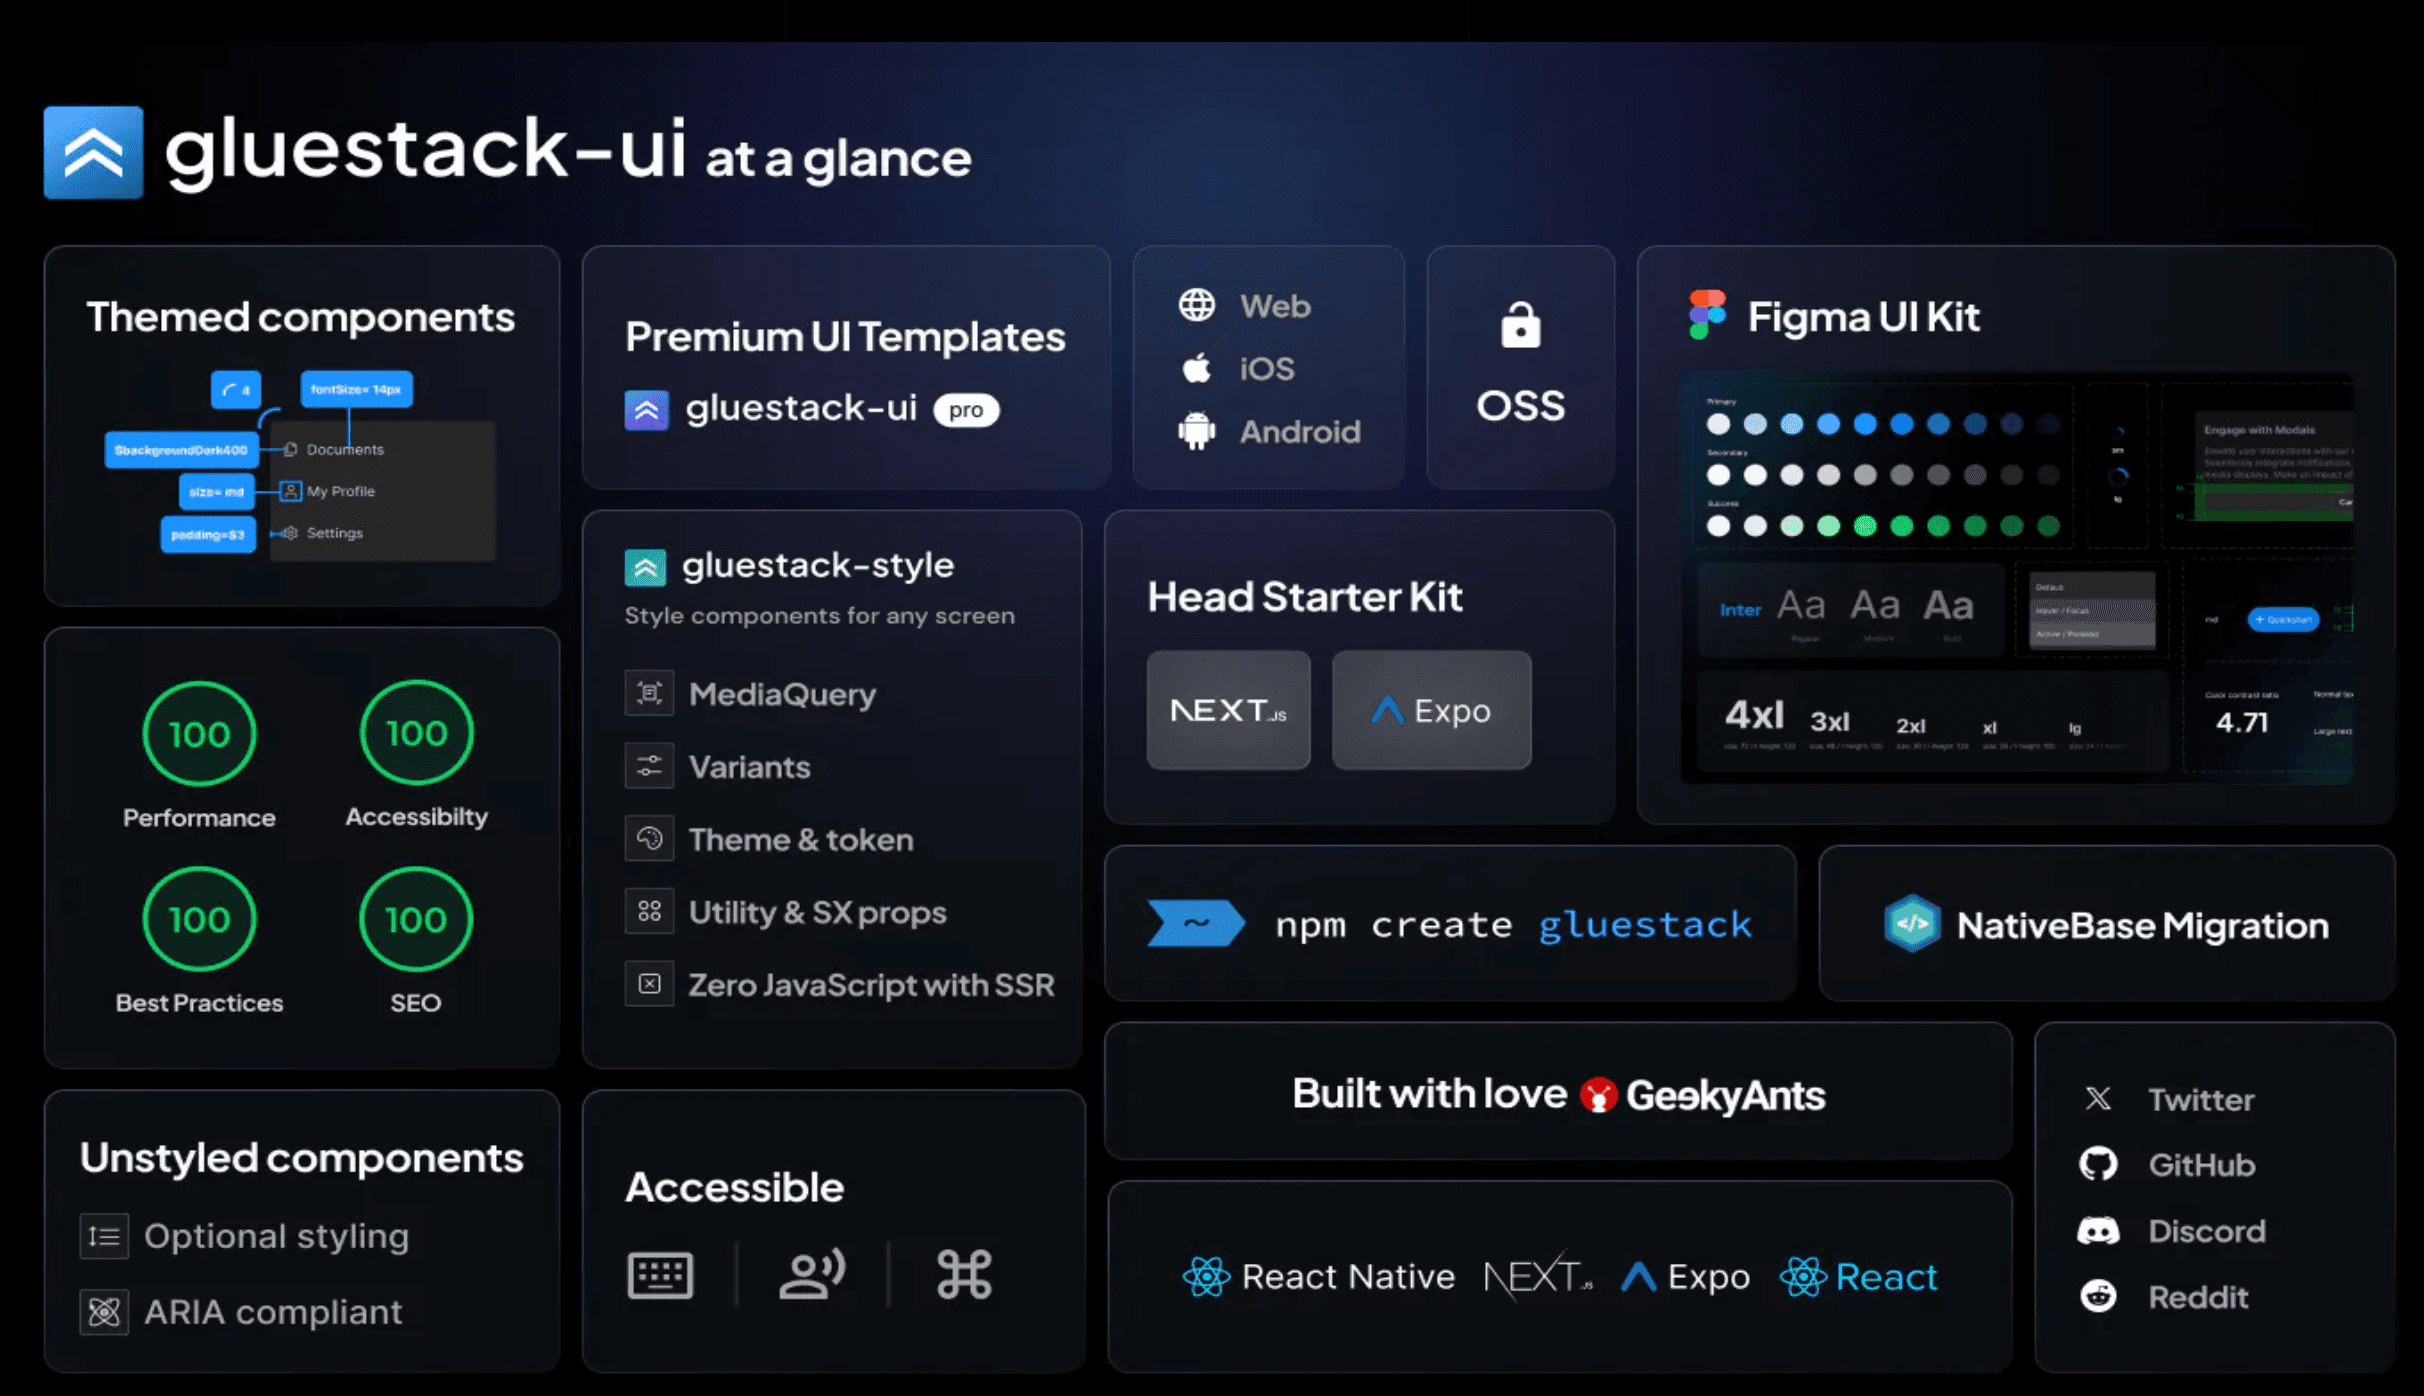The height and width of the screenshot is (1396, 2424).
Task: Click the 'Figma UI Kit' heading
Action: [x=1863, y=316]
